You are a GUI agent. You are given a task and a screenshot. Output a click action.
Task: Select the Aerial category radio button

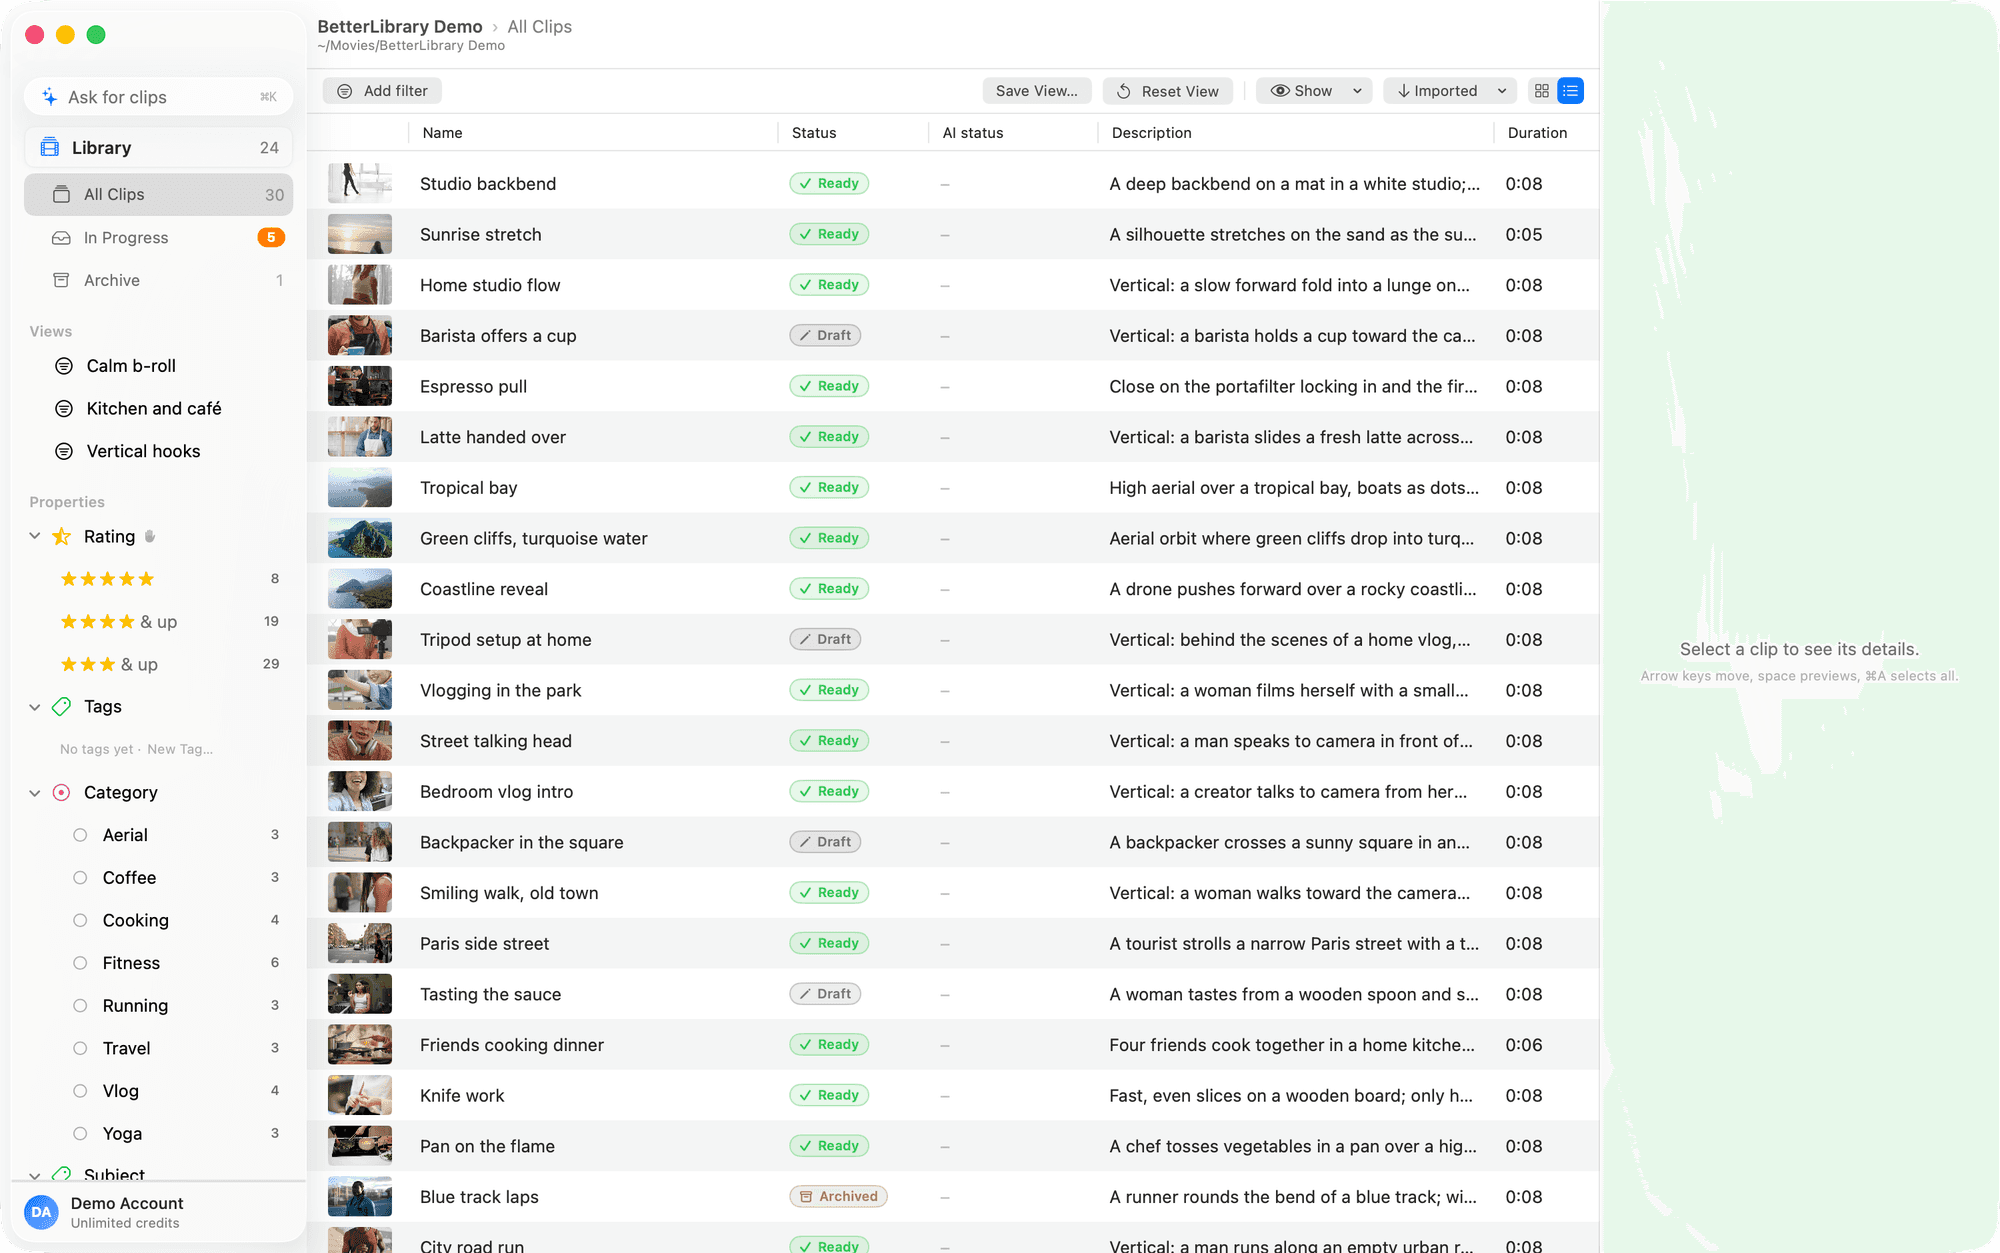[80, 835]
